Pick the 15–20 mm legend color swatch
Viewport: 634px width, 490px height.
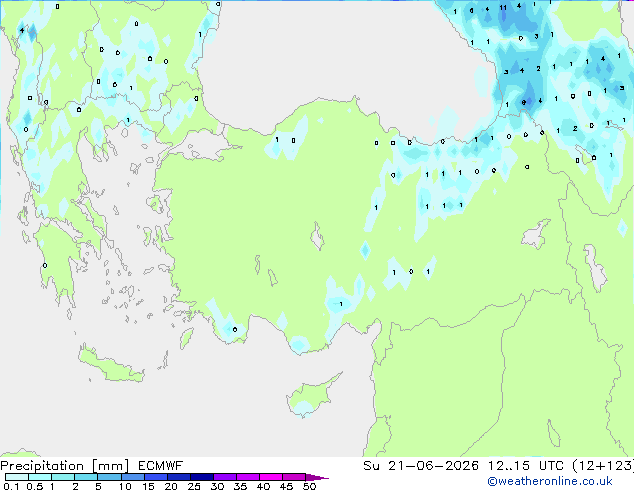point(155,477)
